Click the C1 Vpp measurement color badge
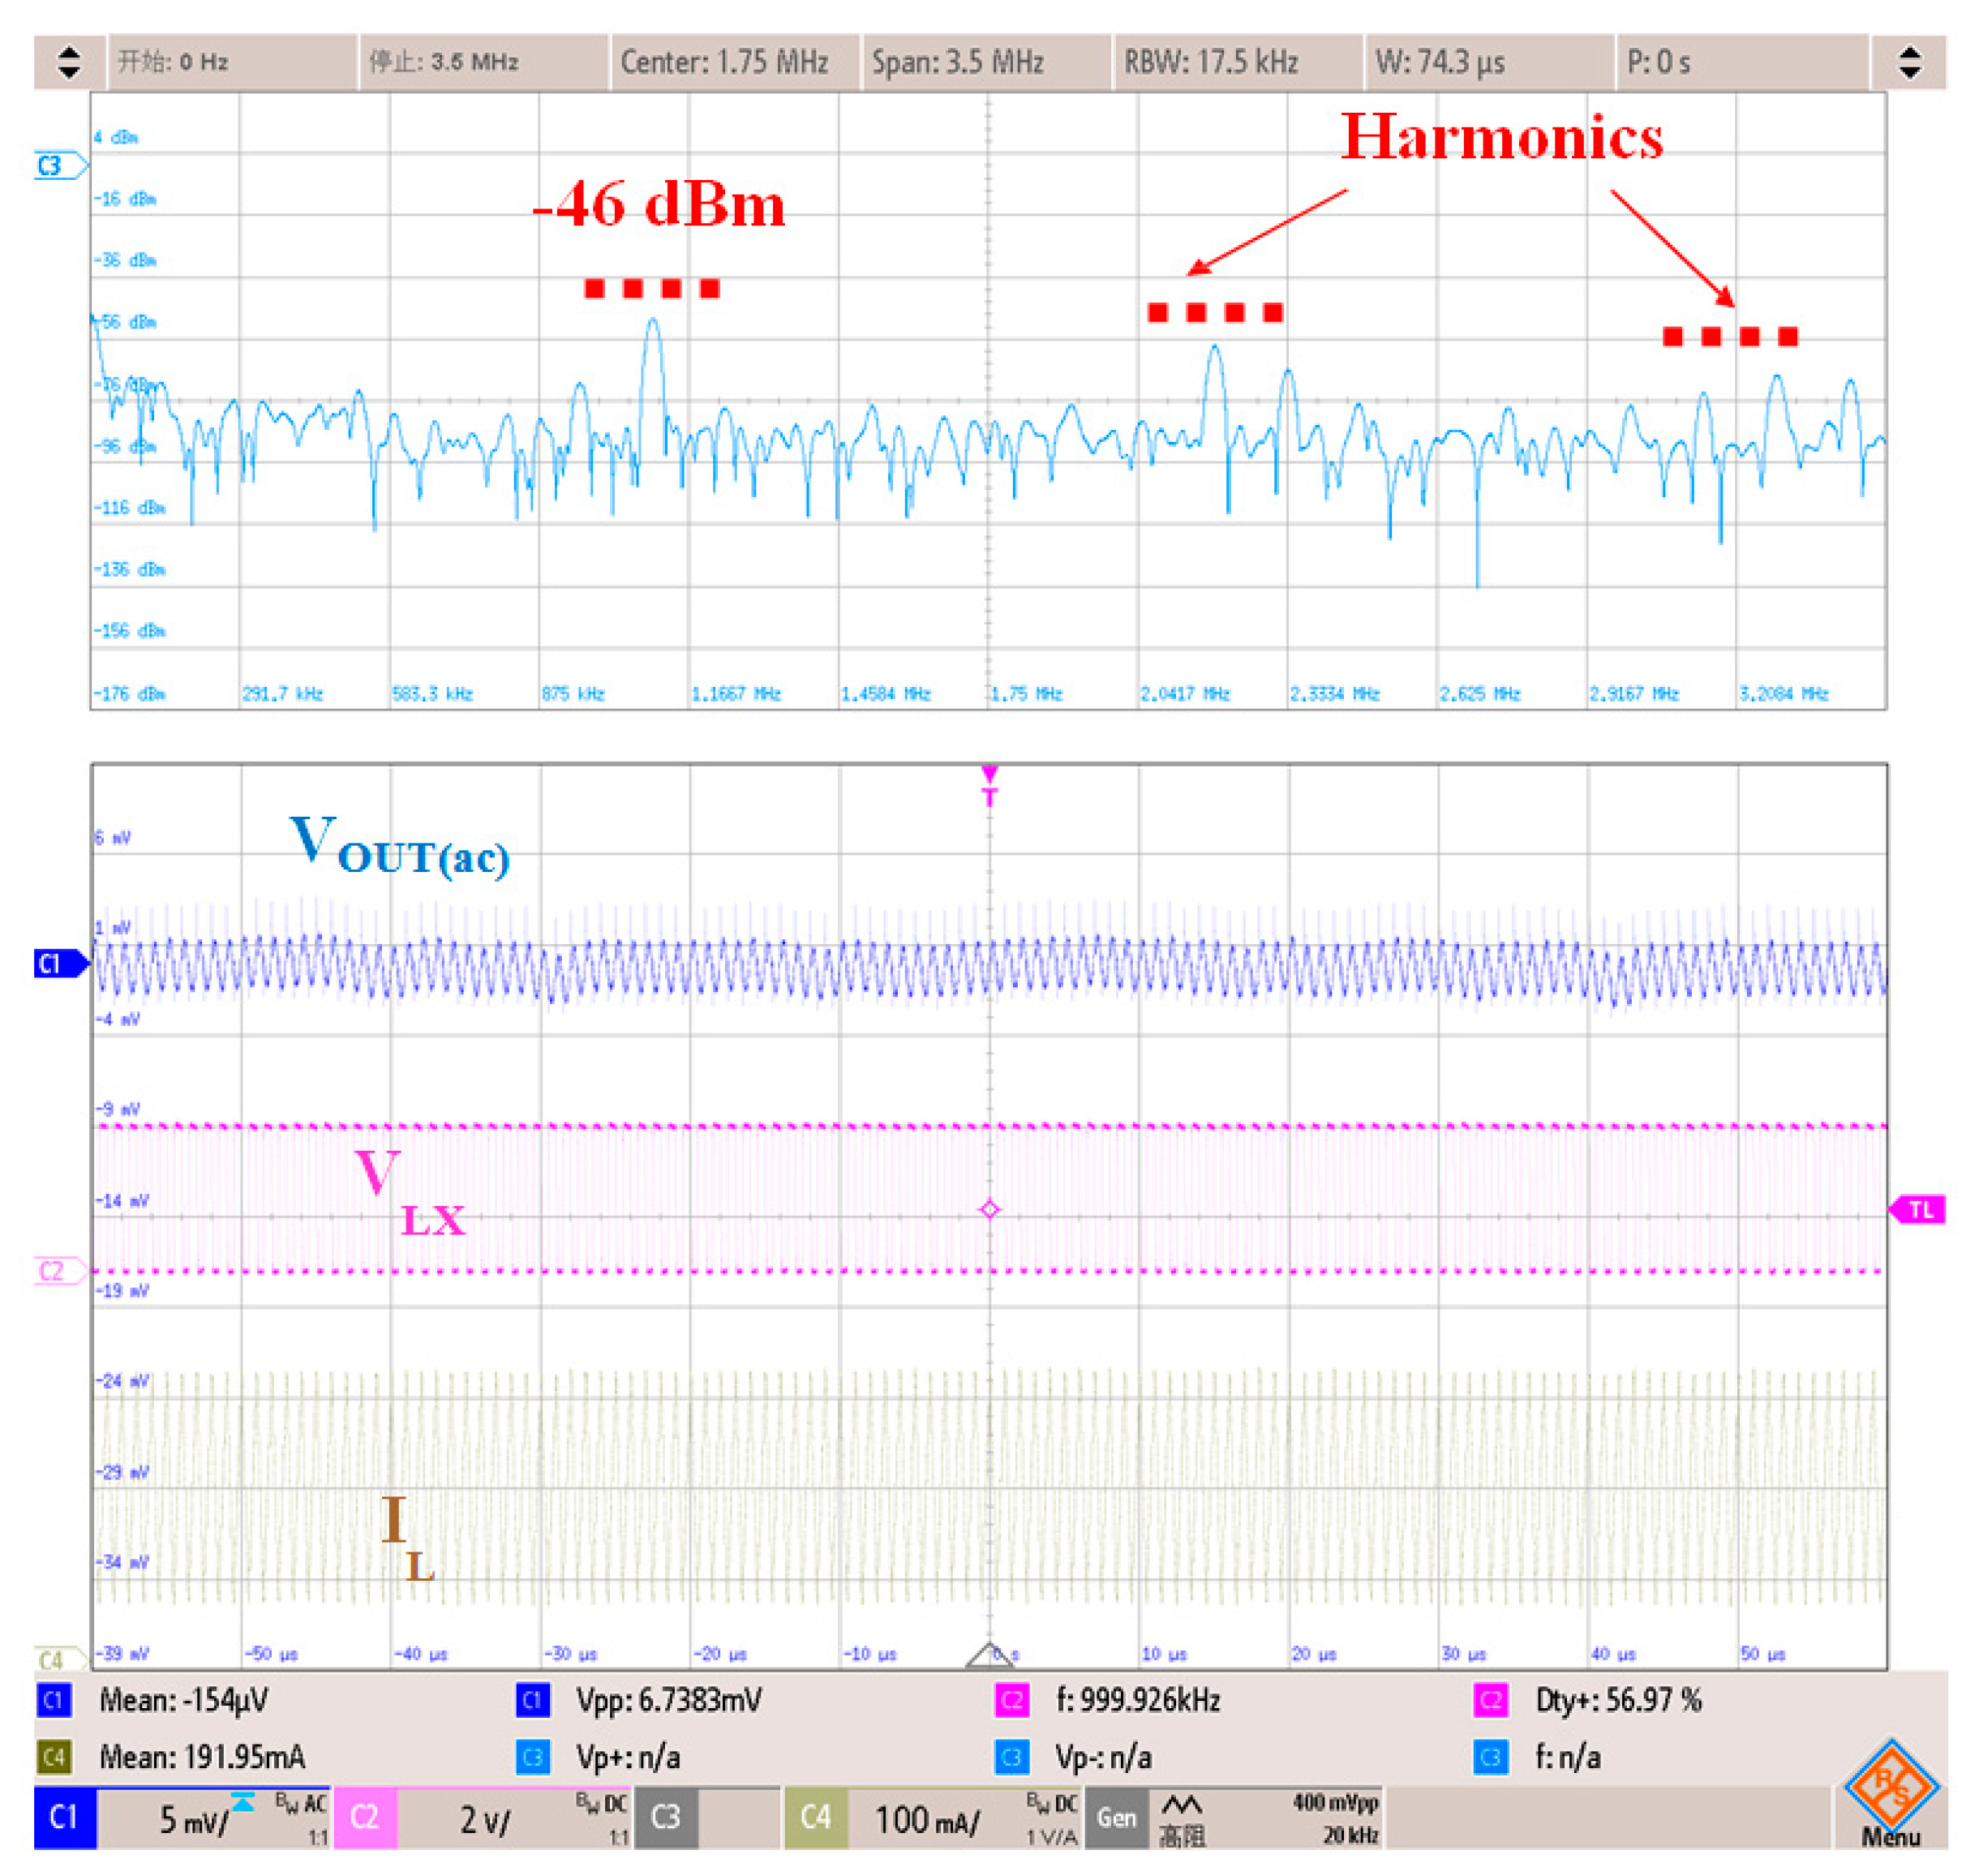Screen dimensions: 1979x1876 532,1700
